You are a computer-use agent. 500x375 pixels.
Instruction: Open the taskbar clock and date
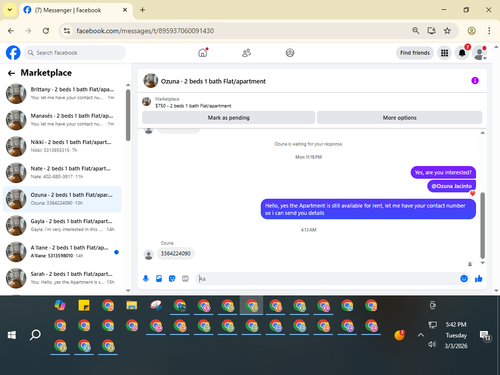(x=456, y=335)
